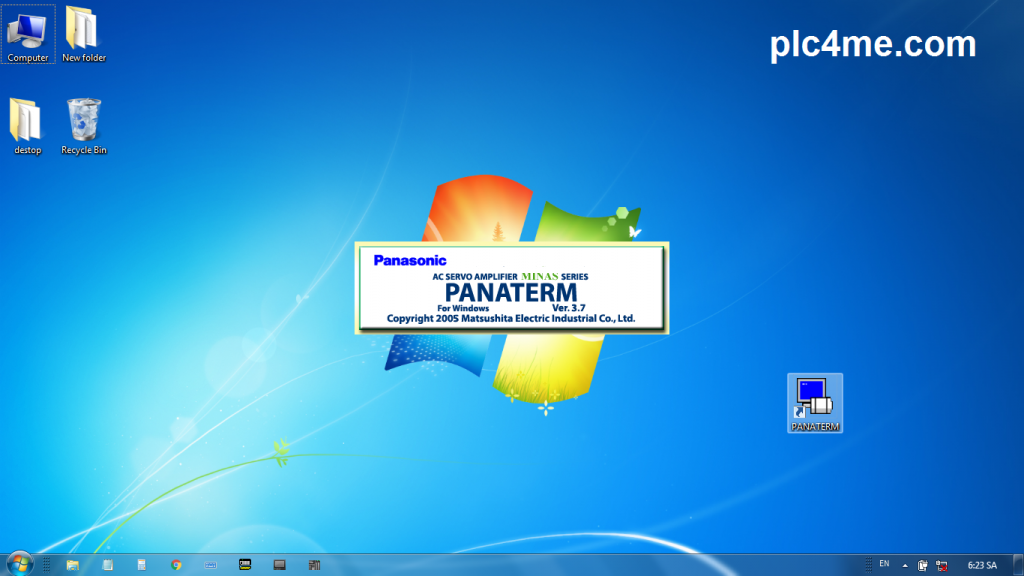Open the EN input language selector
The height and width of the screenshot is (576, 1024).
coord(884,564)
